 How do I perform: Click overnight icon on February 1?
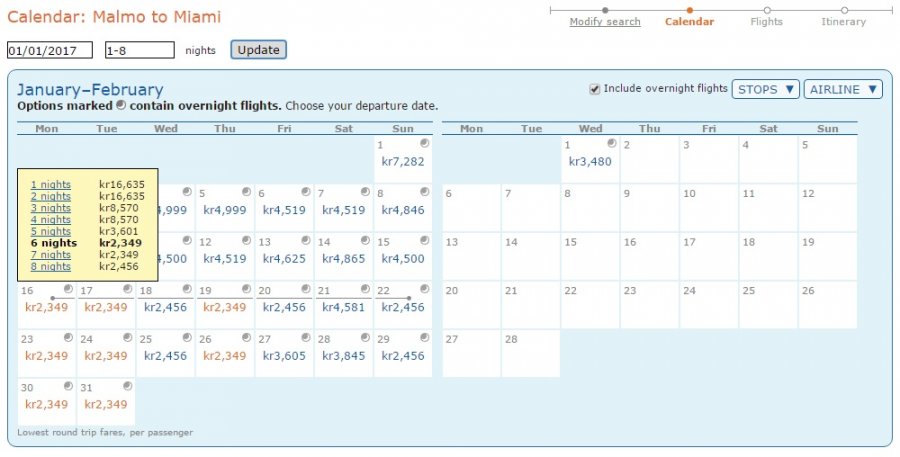[x=611, y=143]
